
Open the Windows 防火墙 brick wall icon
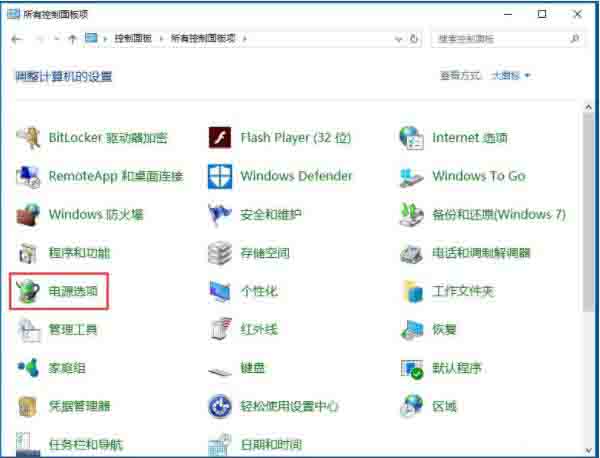point(29,215)
